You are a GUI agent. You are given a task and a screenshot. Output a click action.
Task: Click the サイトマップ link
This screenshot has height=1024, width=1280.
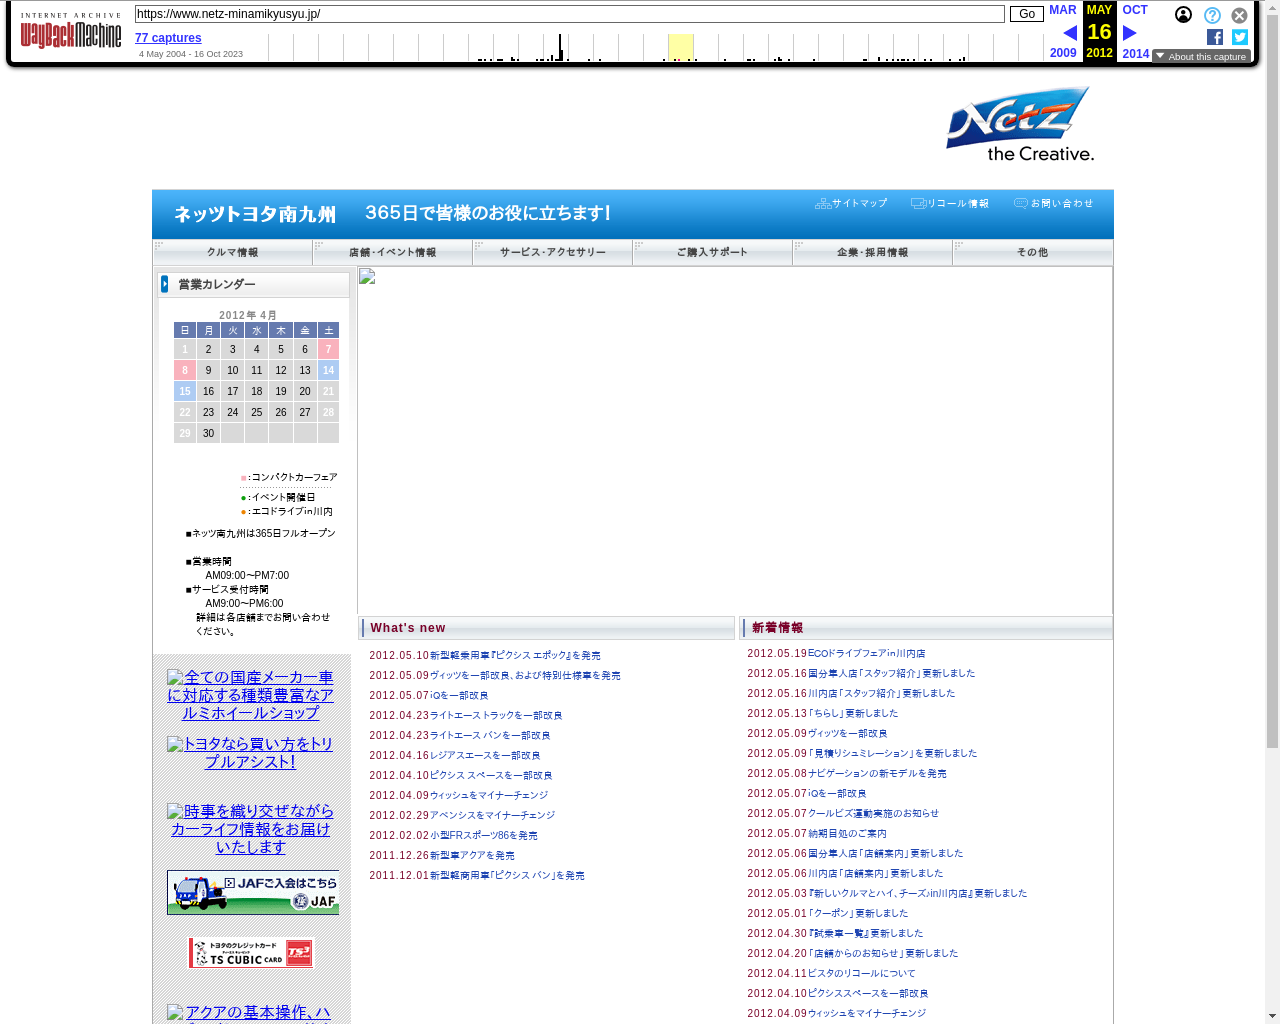pyautogui.click(x=852, y=203)
